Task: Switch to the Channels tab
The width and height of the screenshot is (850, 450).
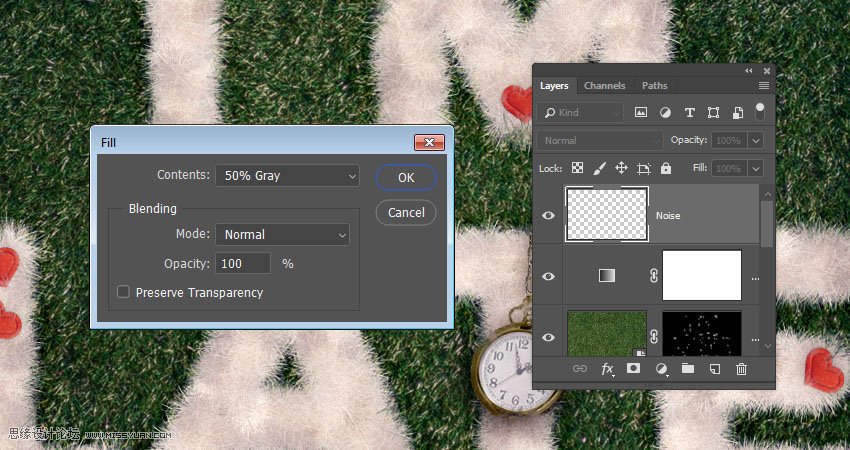Action: click(604, 86)
